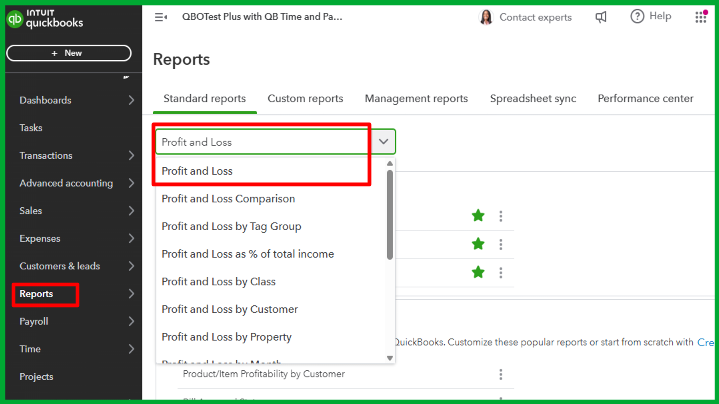The image size is (719, 404).
Task: Open Advanced accounting in sidebar
Action: [66, 183]
